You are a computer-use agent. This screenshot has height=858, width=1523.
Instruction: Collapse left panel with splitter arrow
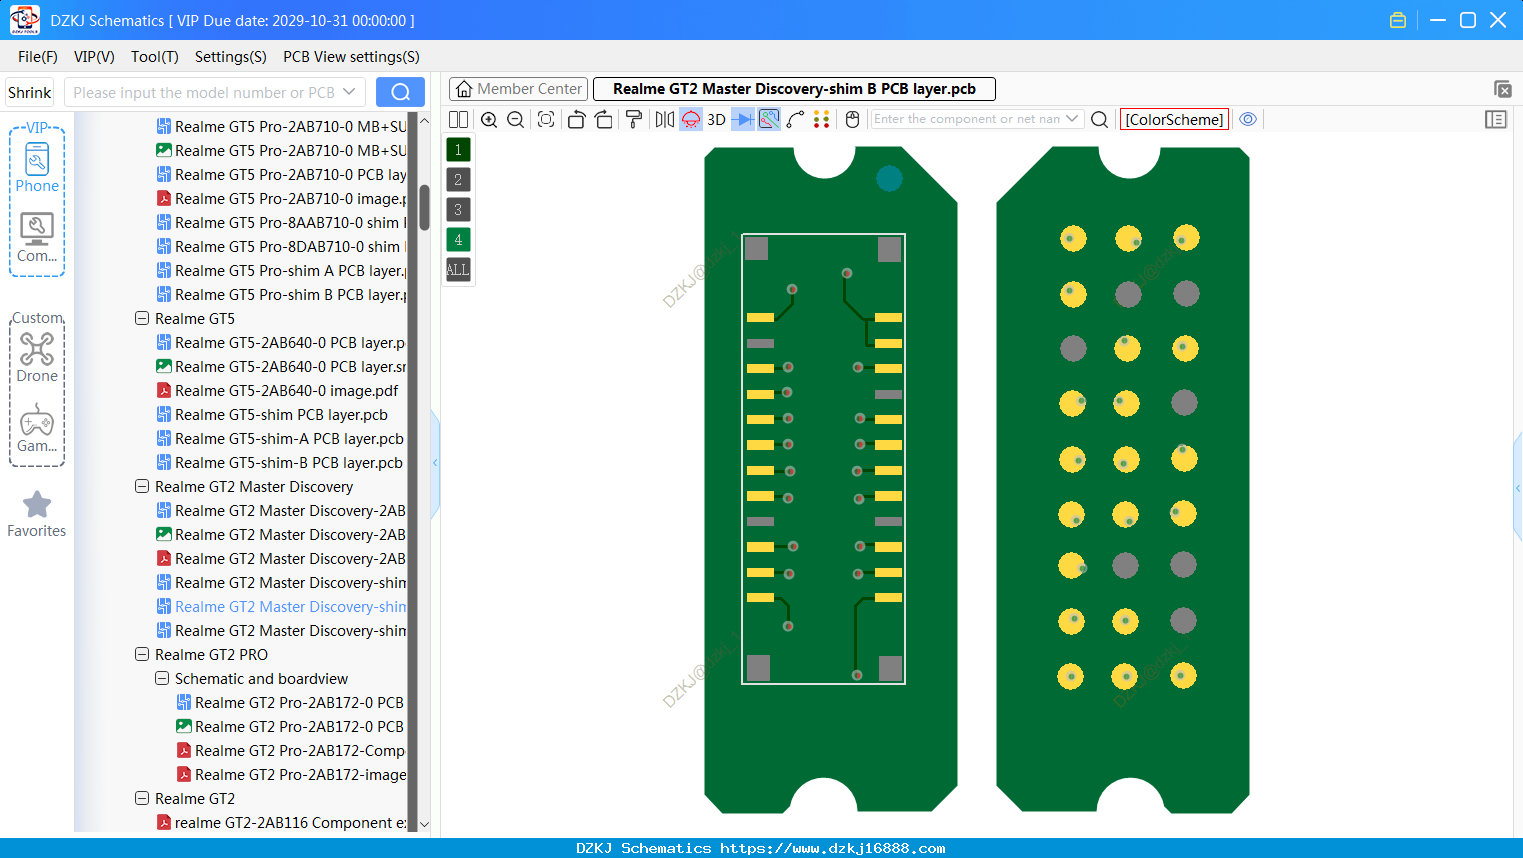coord(435,462)
